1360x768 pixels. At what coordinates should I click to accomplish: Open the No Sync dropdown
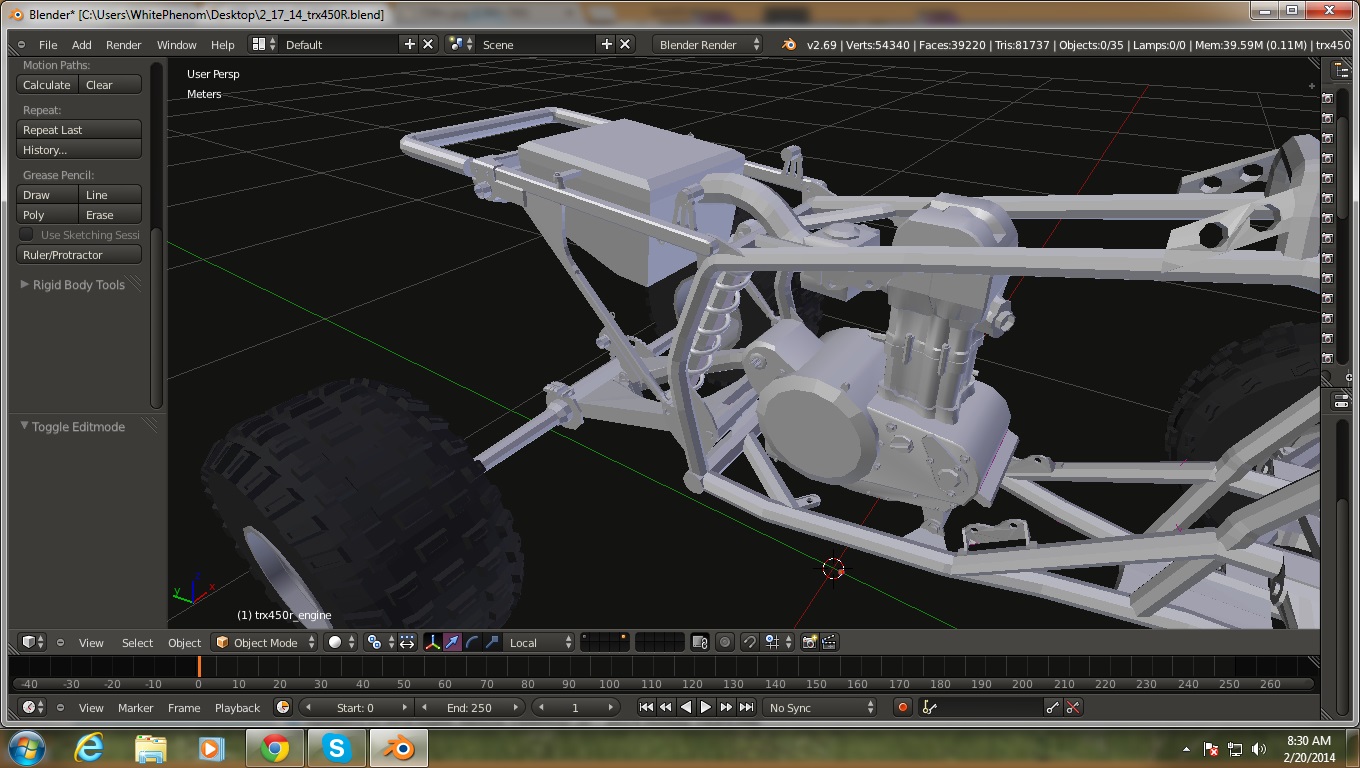point(821,707)
